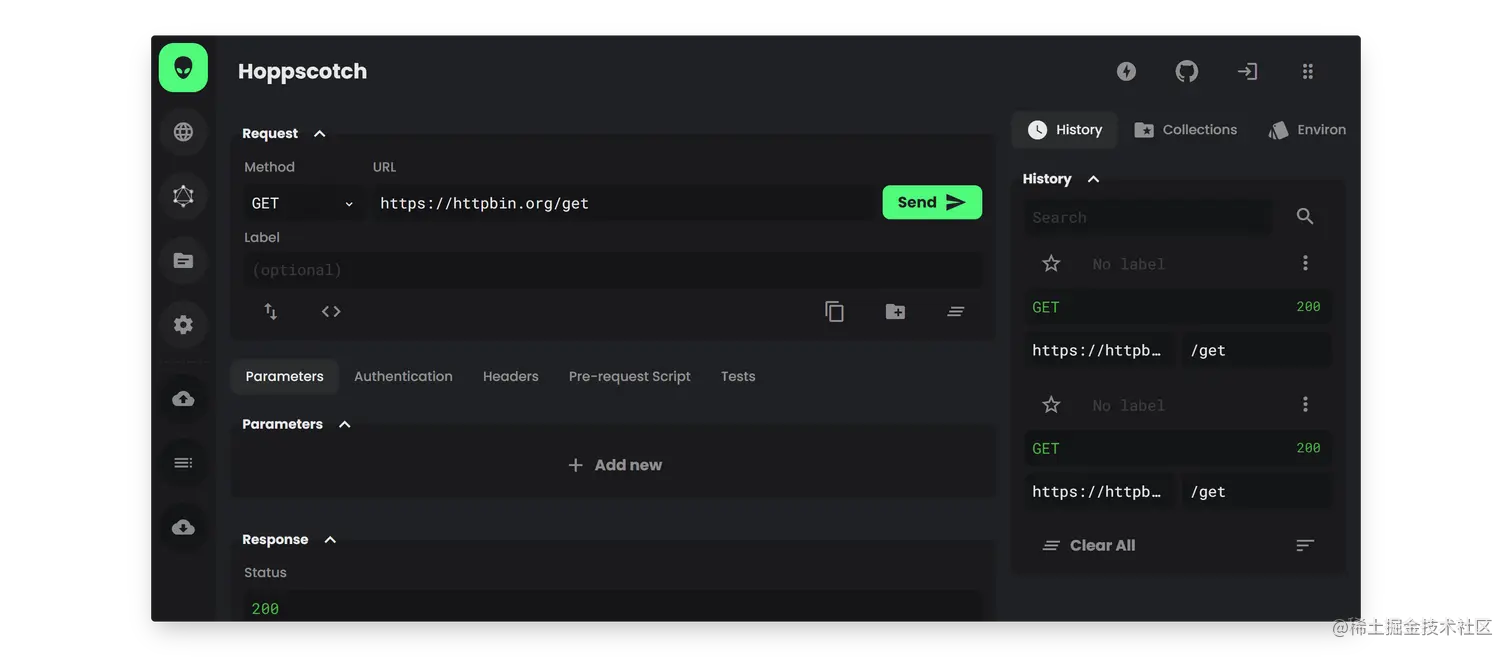Screen dimensions: 1512x657
Task: Open the vertical dots grid menu in header
Action: click(x=1307, y=71)
